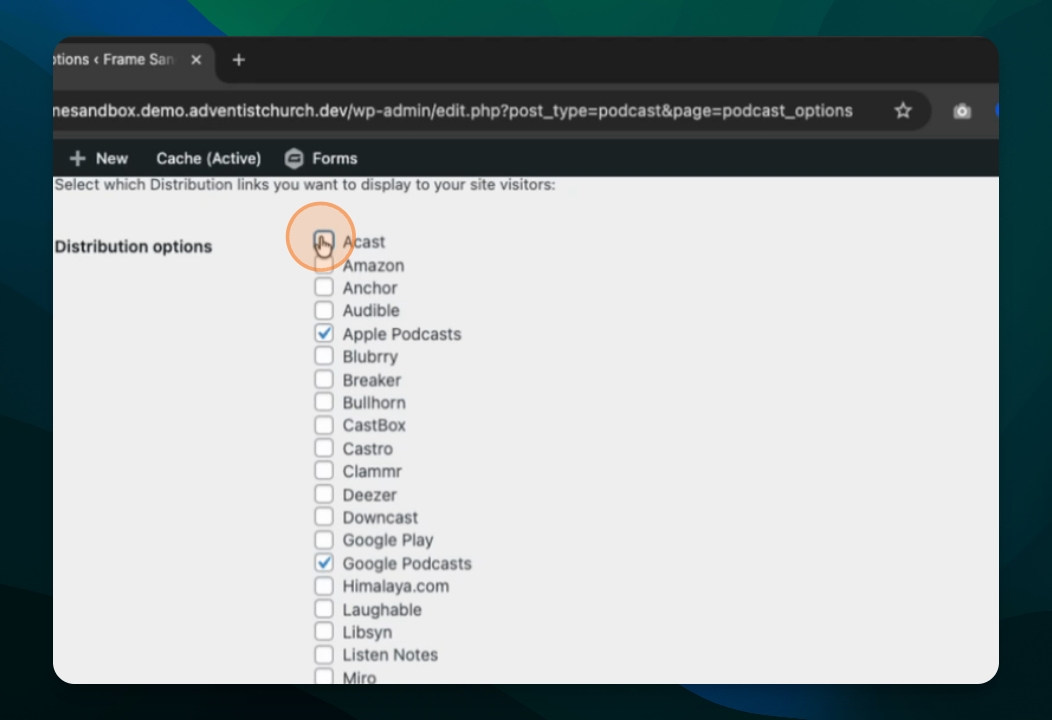1052x720 pixels.
Task: Enable the Google Play checkbox
Action: [x=324, y=539]
